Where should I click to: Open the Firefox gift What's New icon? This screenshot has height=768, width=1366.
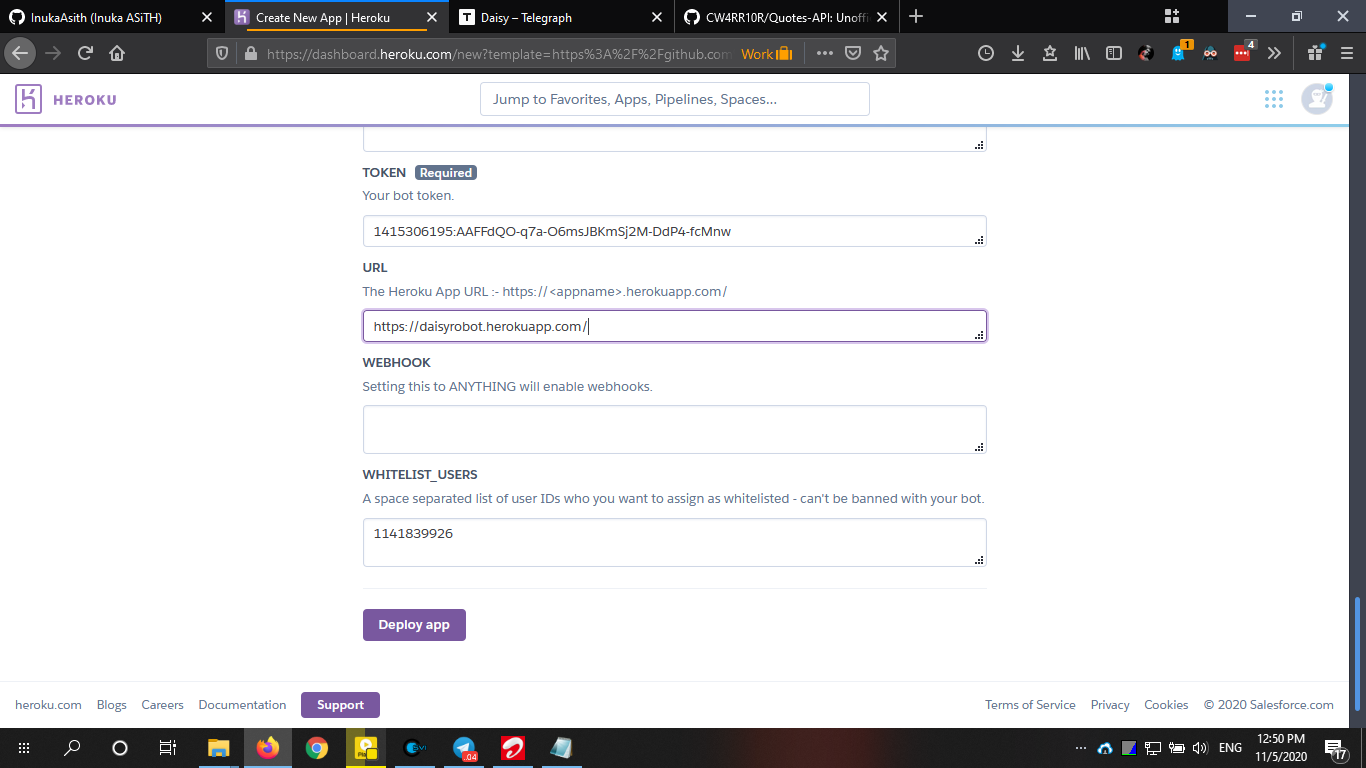[x=1316, y=53]
